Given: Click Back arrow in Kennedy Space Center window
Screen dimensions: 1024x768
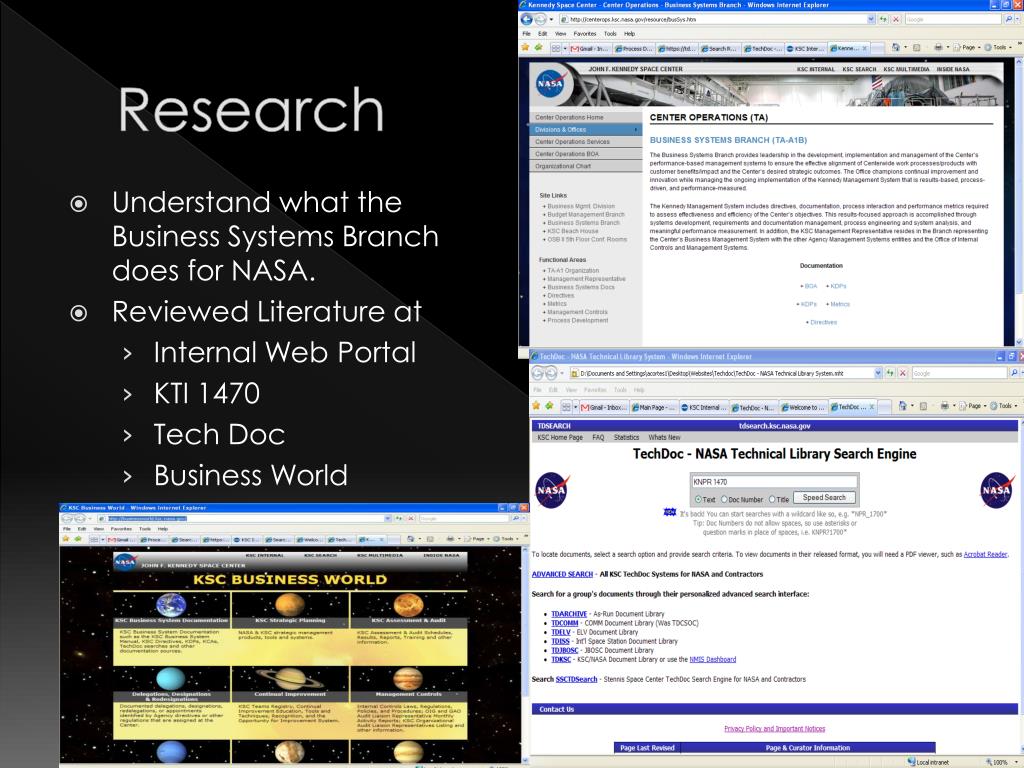Looking at the screenshot, I should click(x=527, y=19).
